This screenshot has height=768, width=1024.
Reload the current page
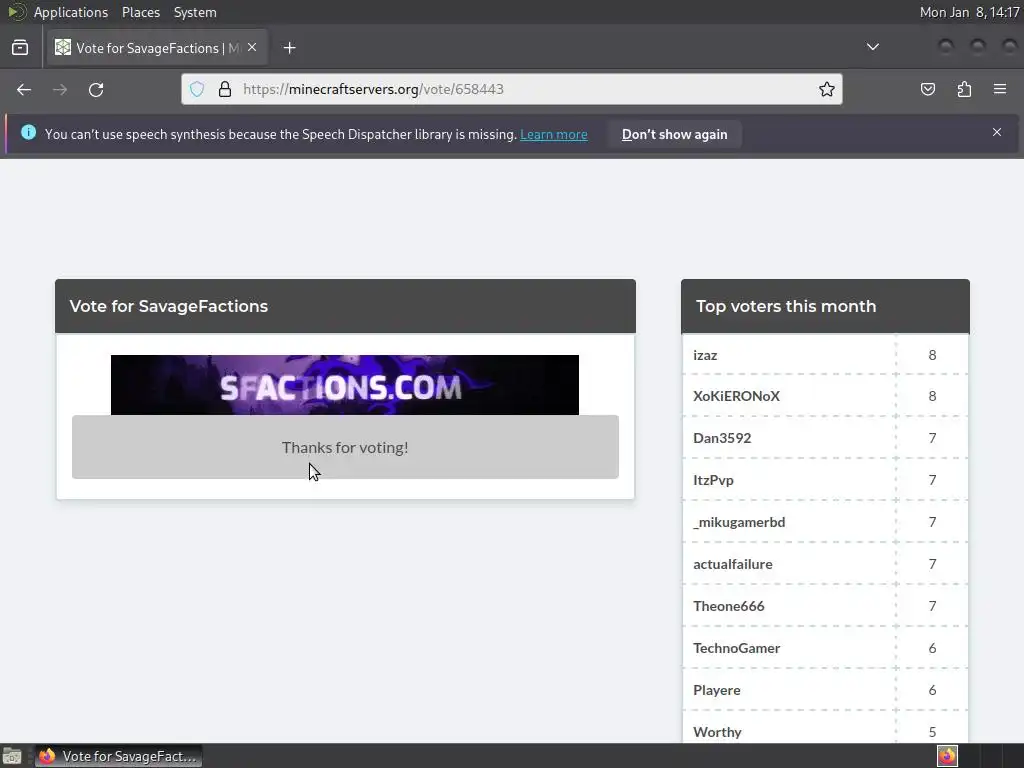(96, 89)
